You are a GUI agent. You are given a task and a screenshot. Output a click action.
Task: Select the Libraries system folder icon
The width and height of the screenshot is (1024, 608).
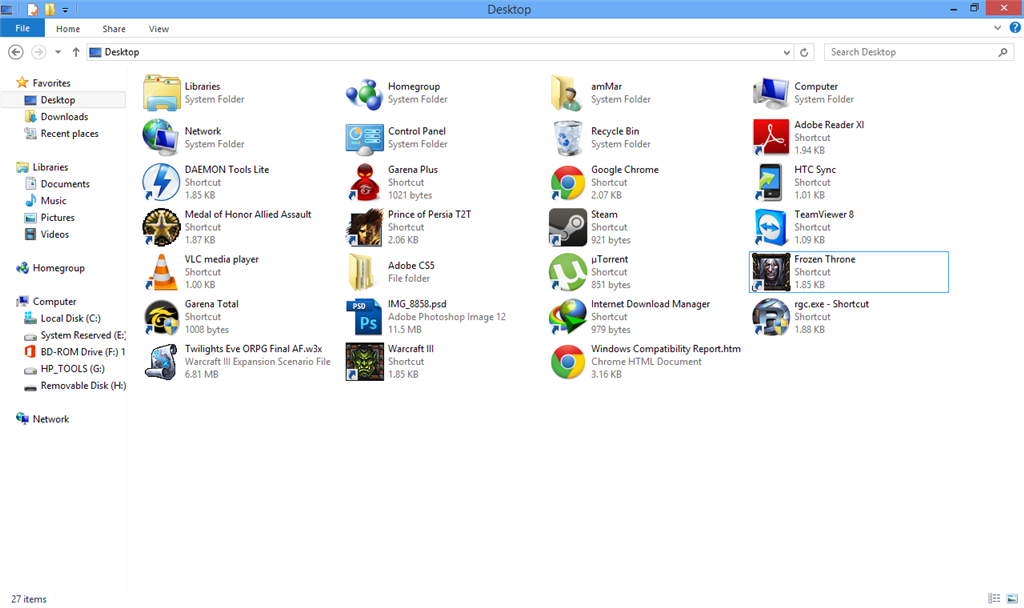tap(161, 93)
